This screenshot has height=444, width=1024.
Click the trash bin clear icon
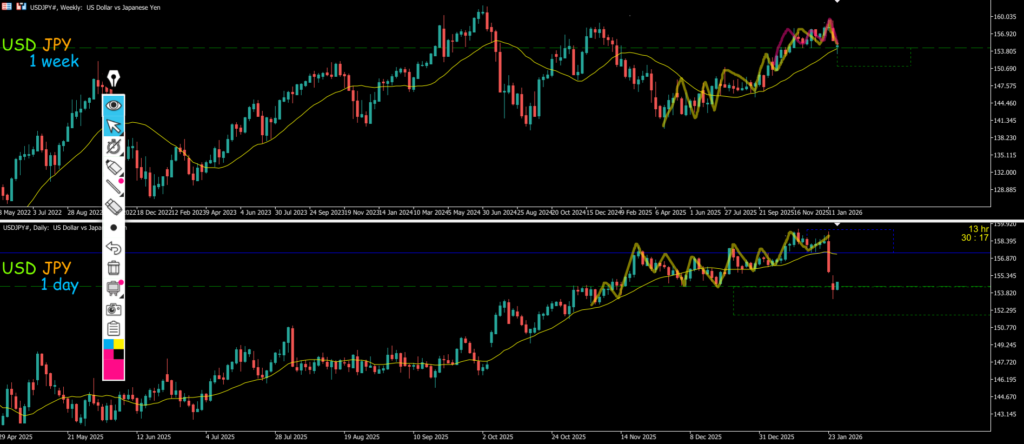(114, 268)
